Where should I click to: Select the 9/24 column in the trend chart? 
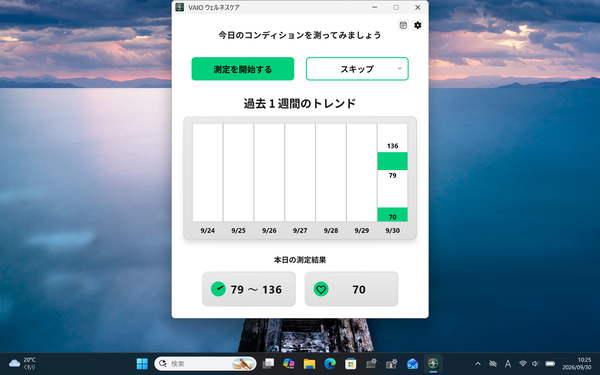pyautogui.click(x=207, y=172)
